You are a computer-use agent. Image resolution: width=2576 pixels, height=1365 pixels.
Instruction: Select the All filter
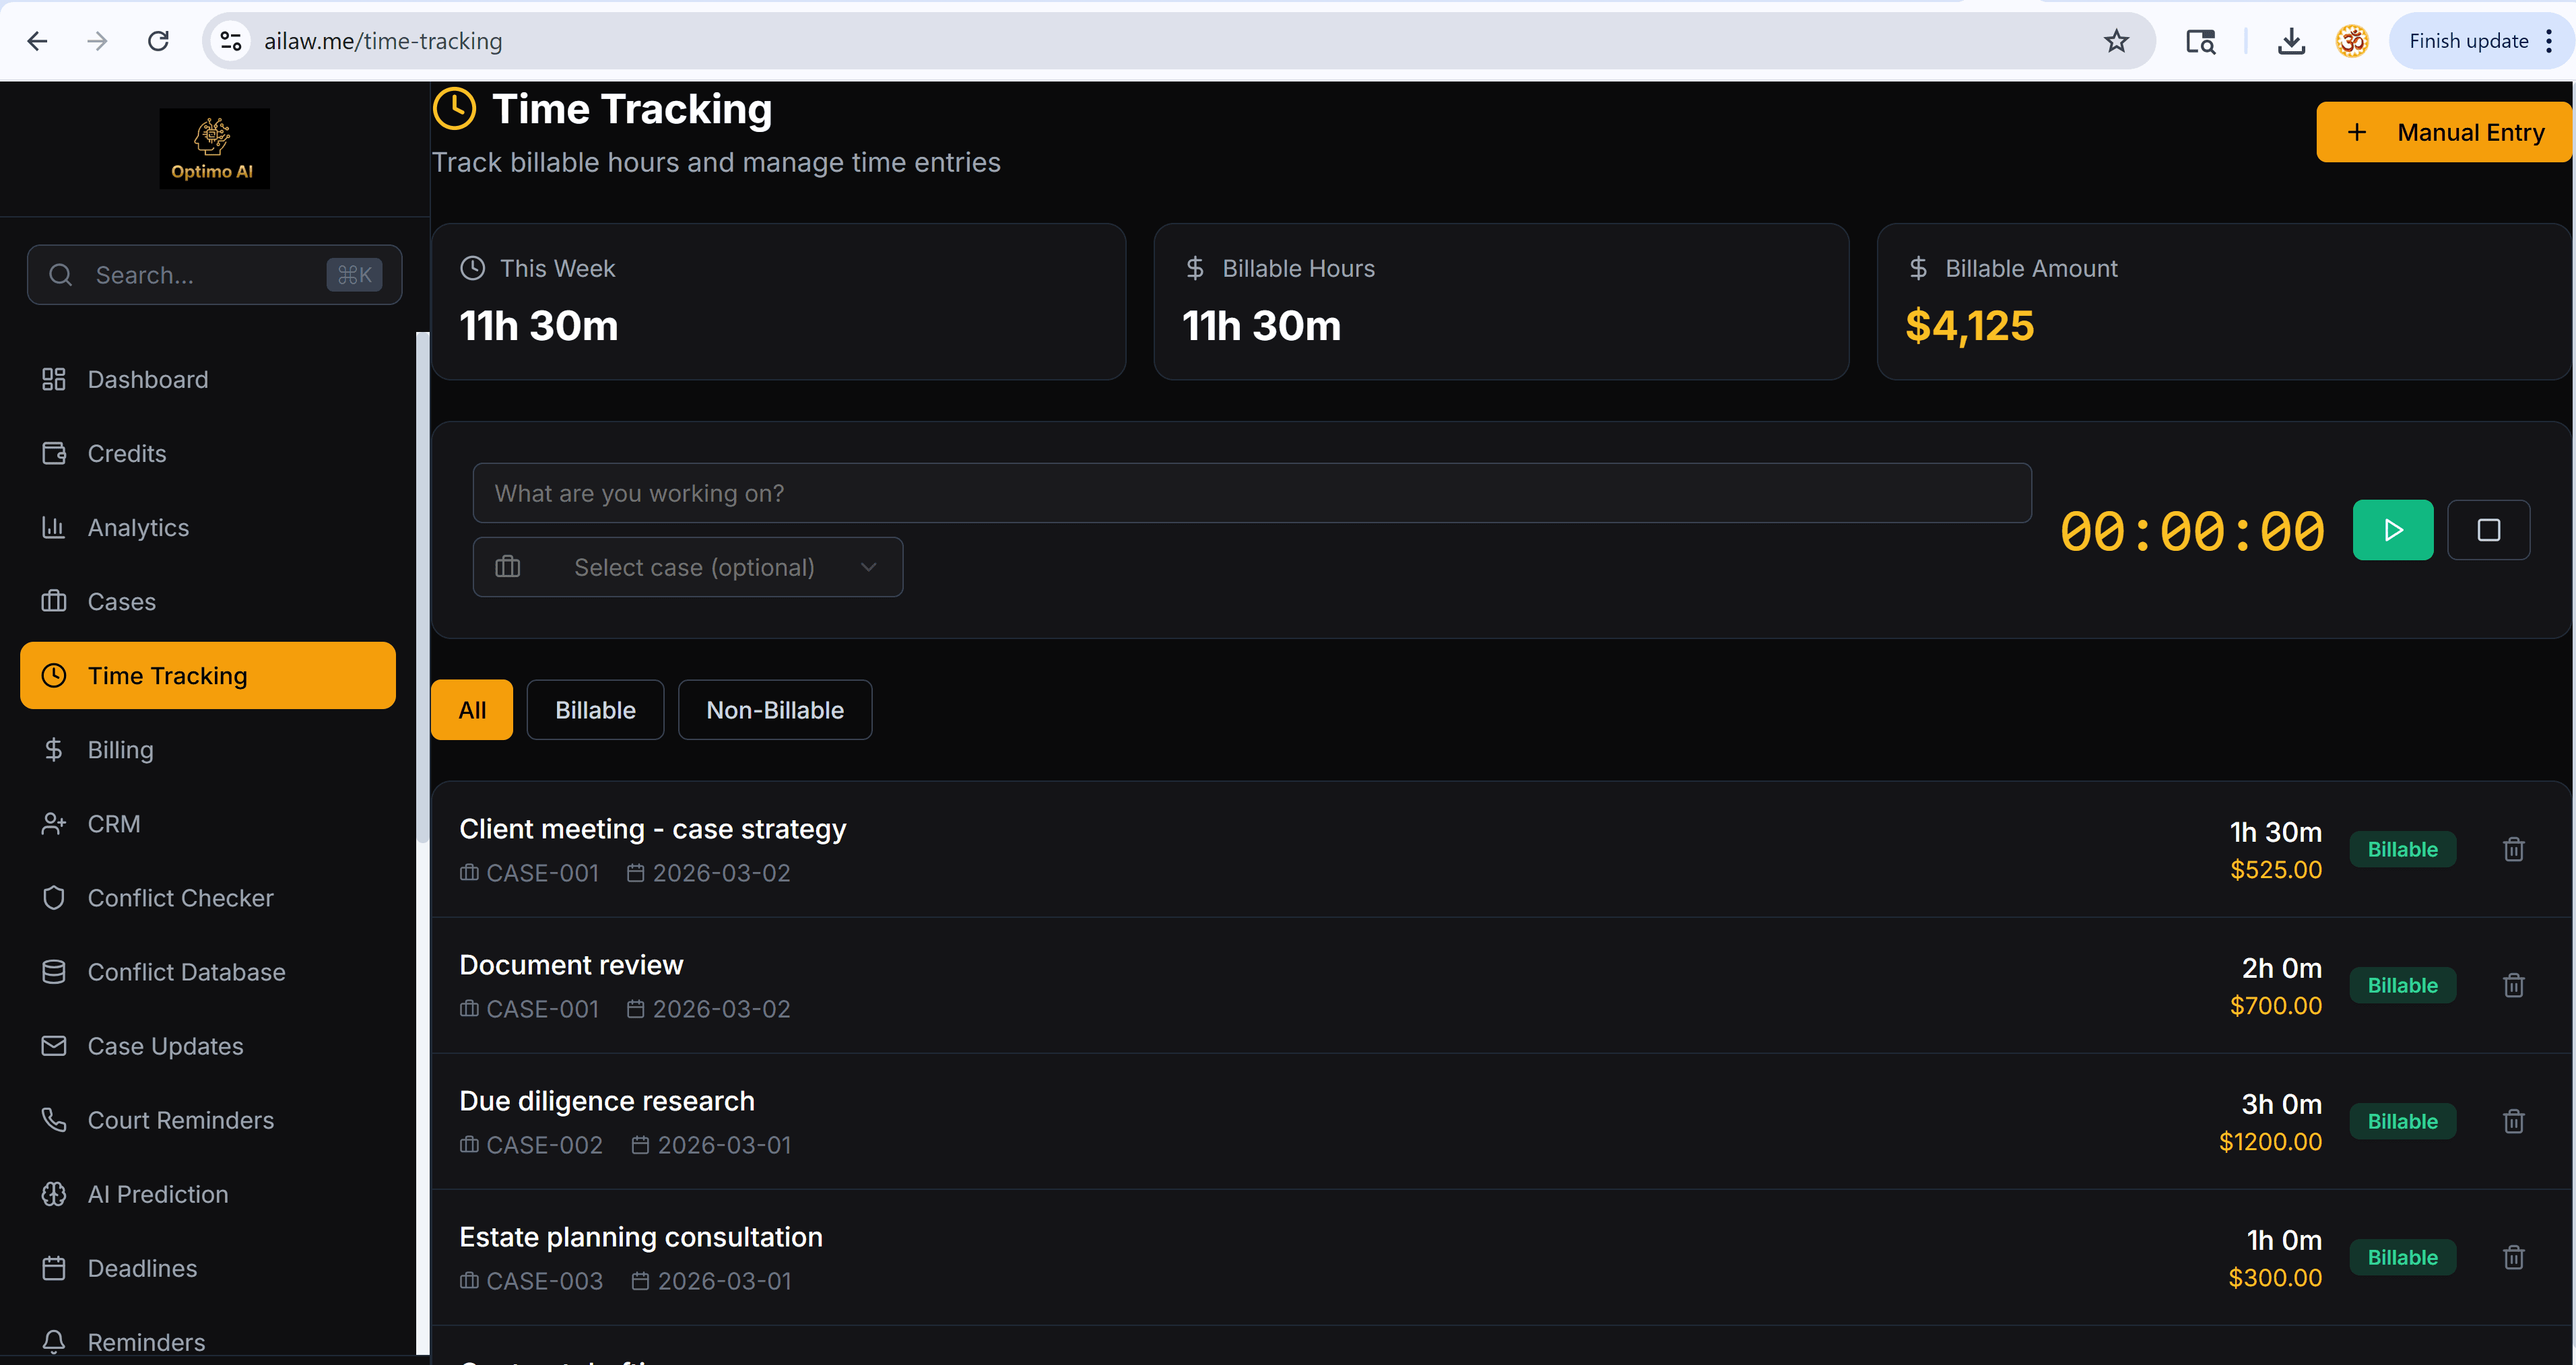pyautogui.click(x=472, y=710)
